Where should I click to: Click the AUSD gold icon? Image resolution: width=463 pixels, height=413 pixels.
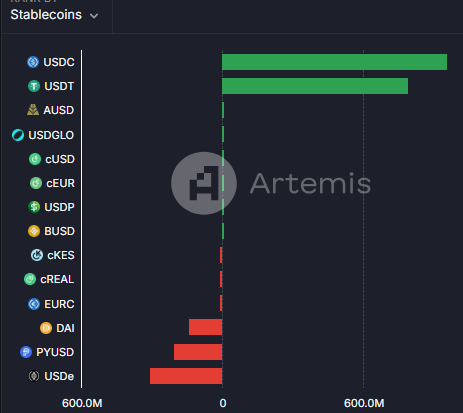click(x=33, y=110)
